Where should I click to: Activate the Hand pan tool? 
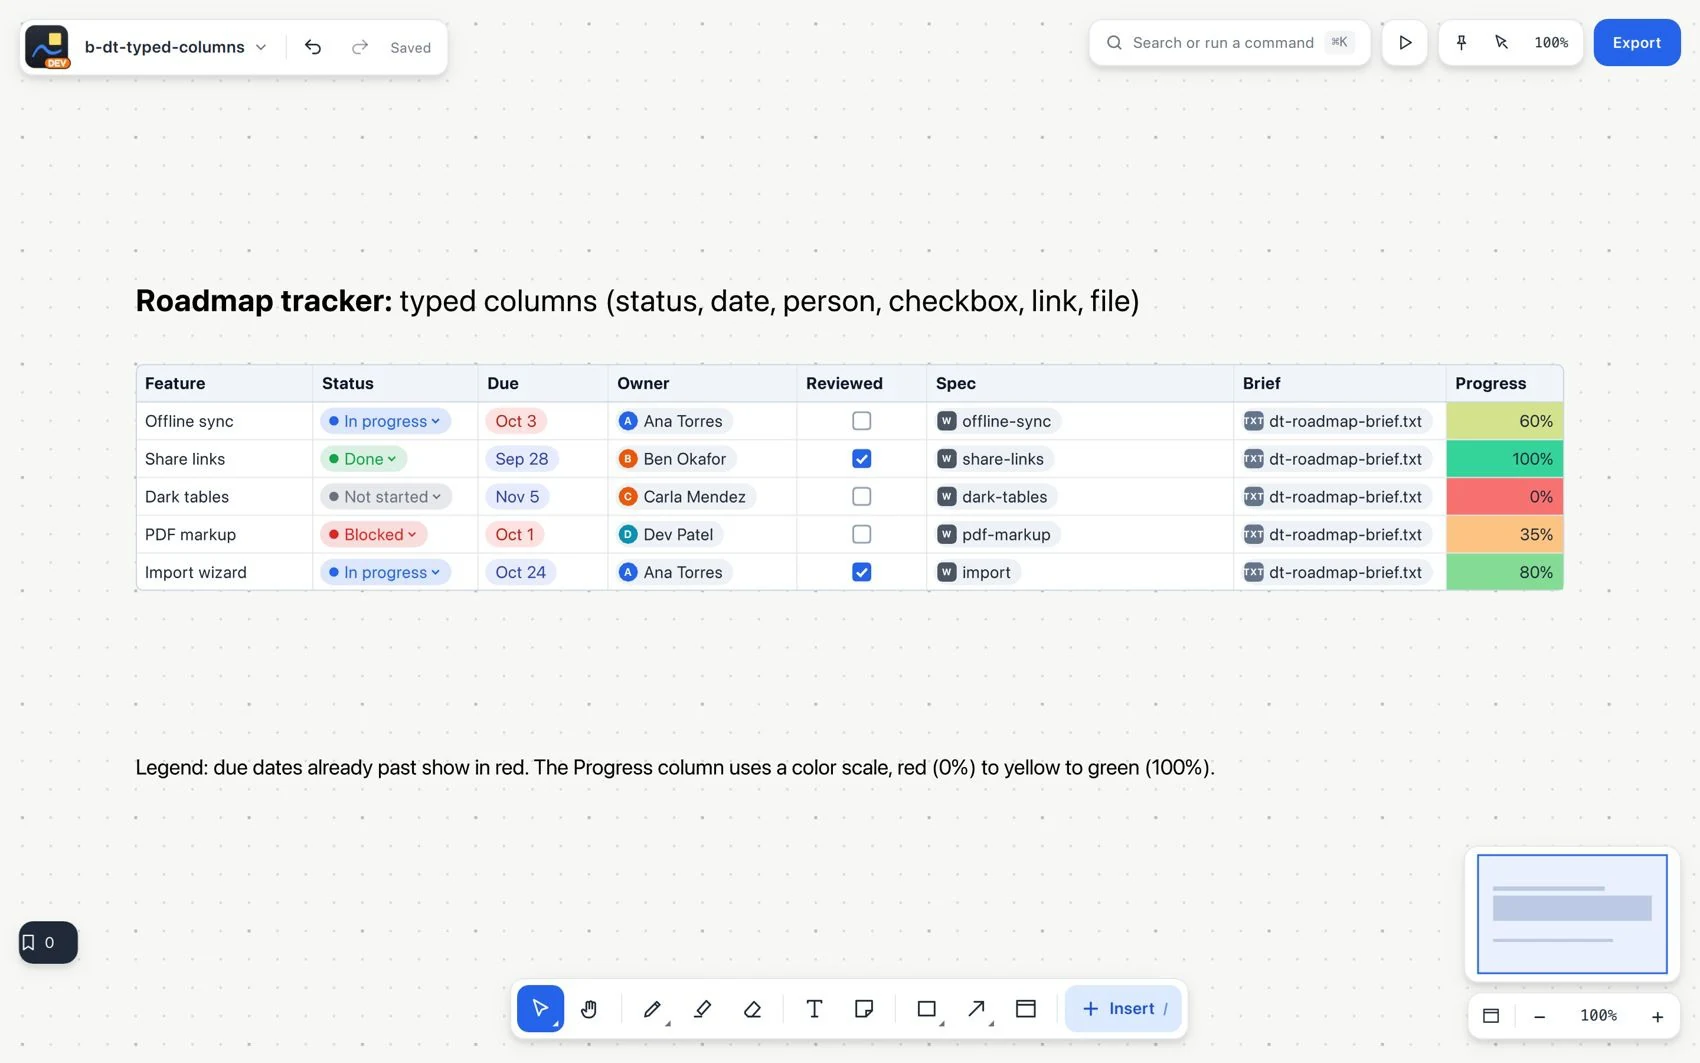pyautogui.click(x=589, y=1008)
